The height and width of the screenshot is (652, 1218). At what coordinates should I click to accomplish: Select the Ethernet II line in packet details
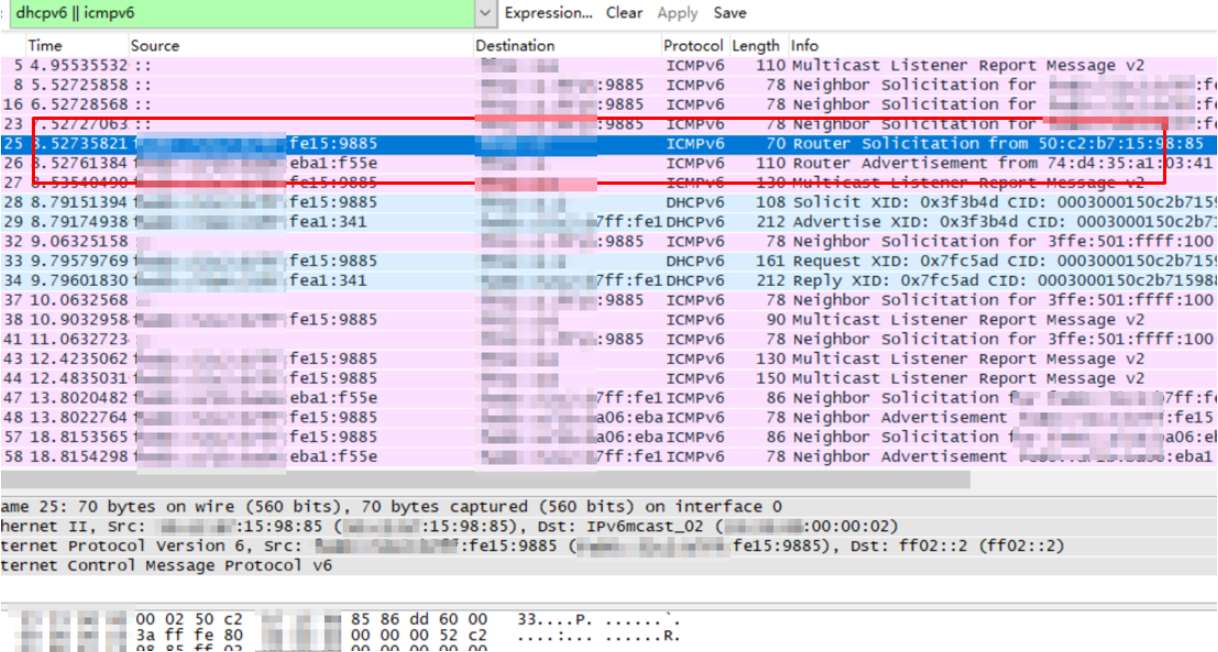[609, 526]
